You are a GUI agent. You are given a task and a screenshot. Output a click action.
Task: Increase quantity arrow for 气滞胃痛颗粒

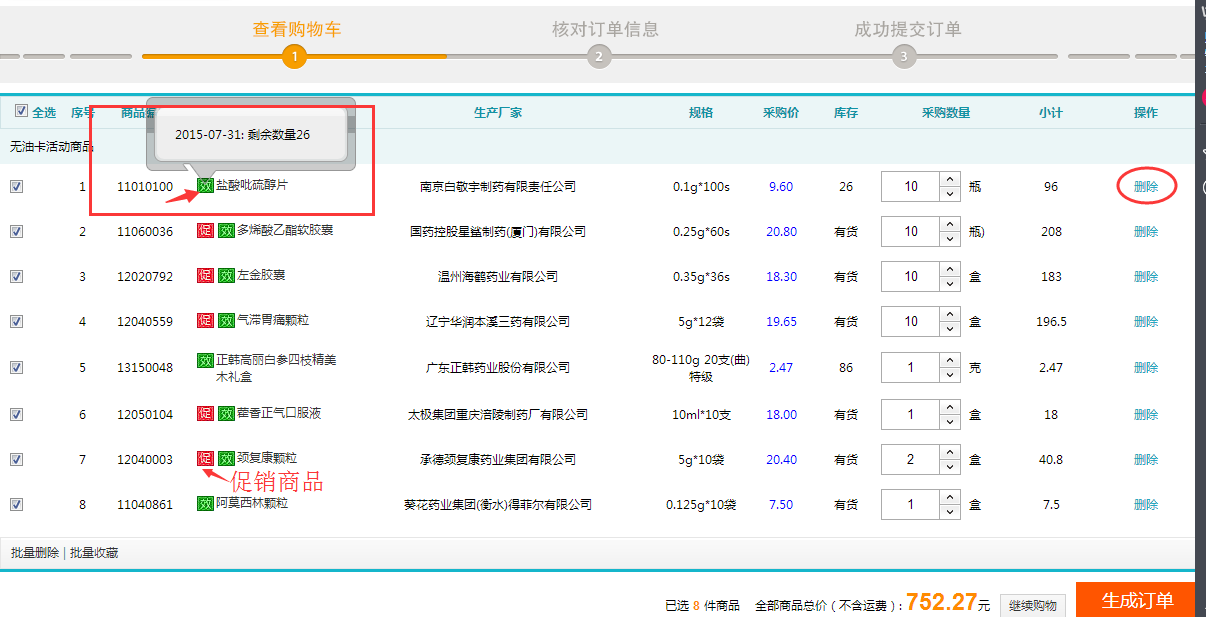point(950,314)
